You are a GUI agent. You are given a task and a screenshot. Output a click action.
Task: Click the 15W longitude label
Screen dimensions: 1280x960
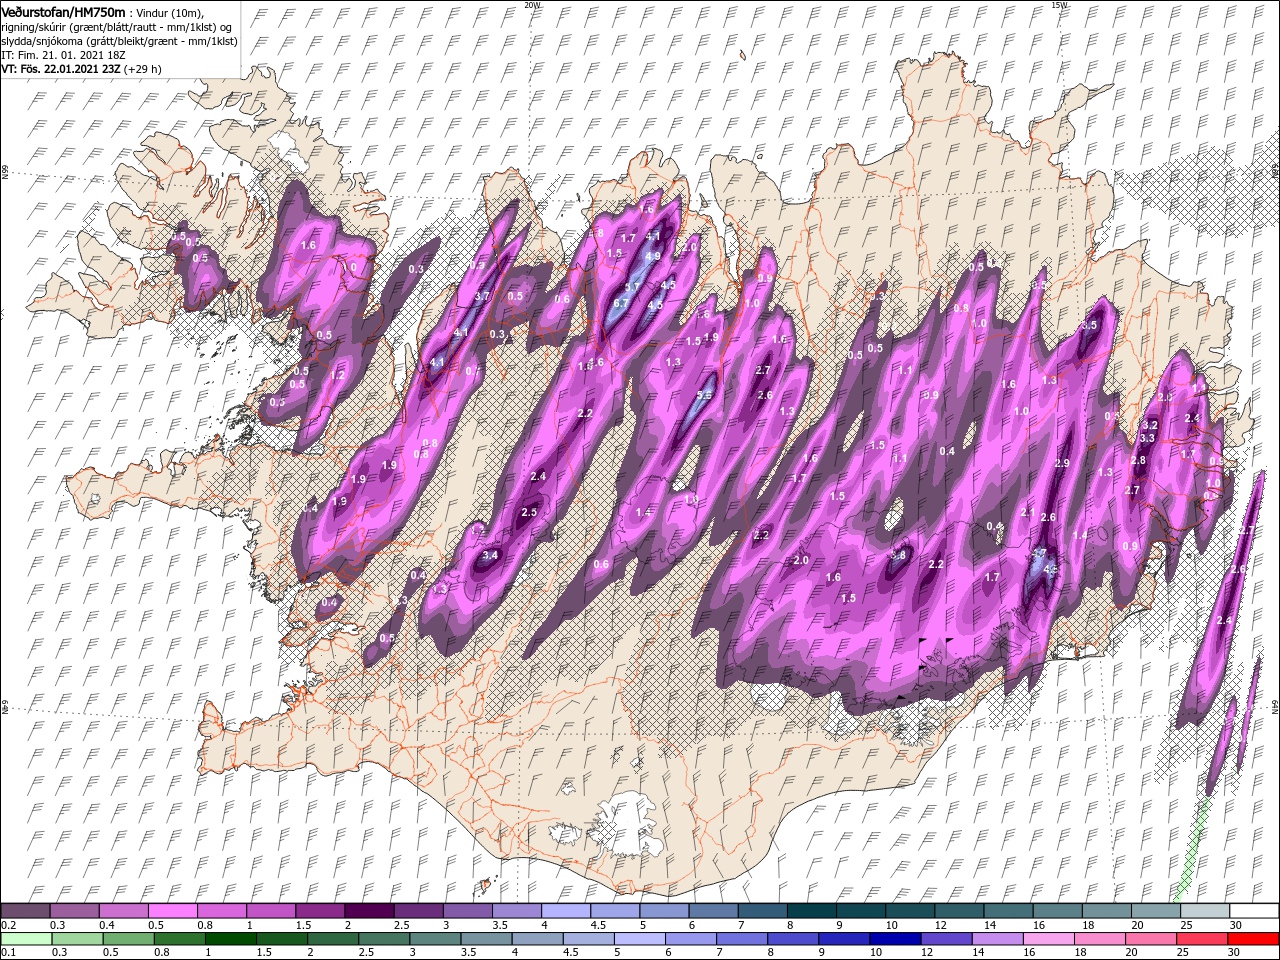[x=1060, y=5]
